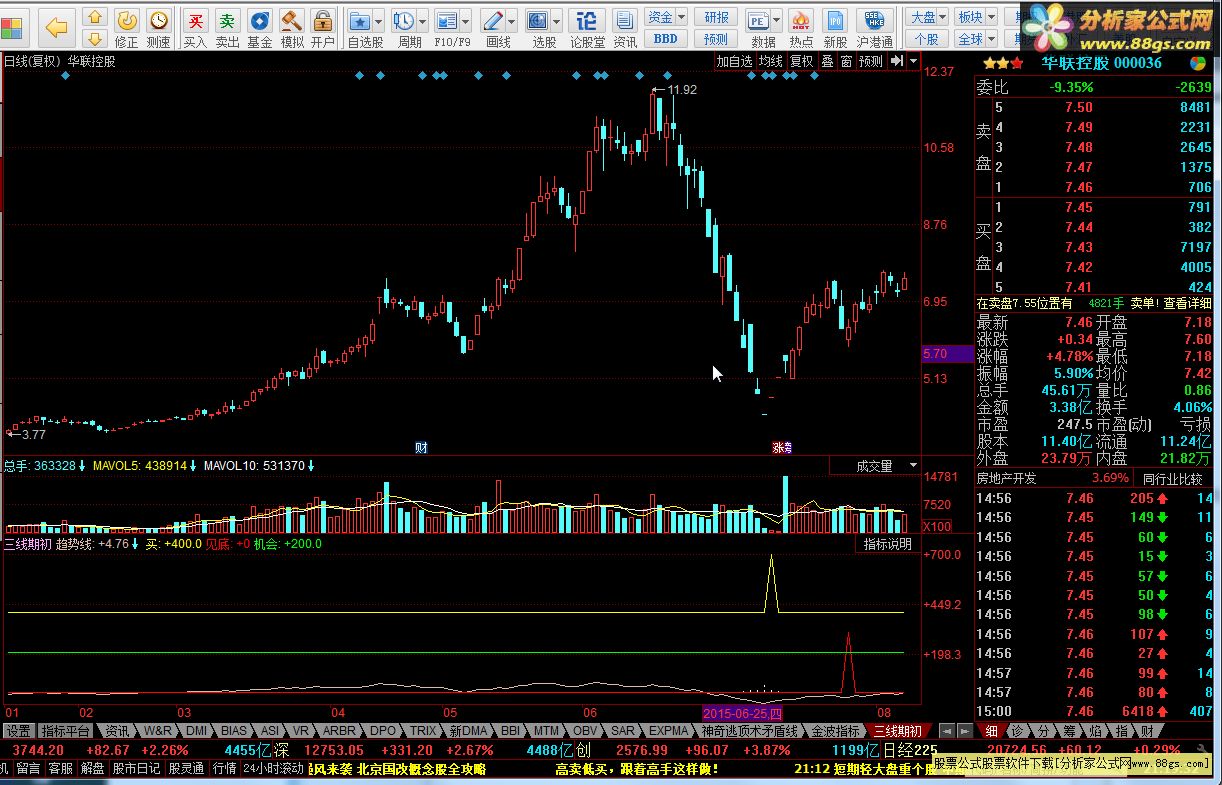This screenshot has height=785, width=1222.
Task: Click the page up arrow icon
Action: pos(95,16)
